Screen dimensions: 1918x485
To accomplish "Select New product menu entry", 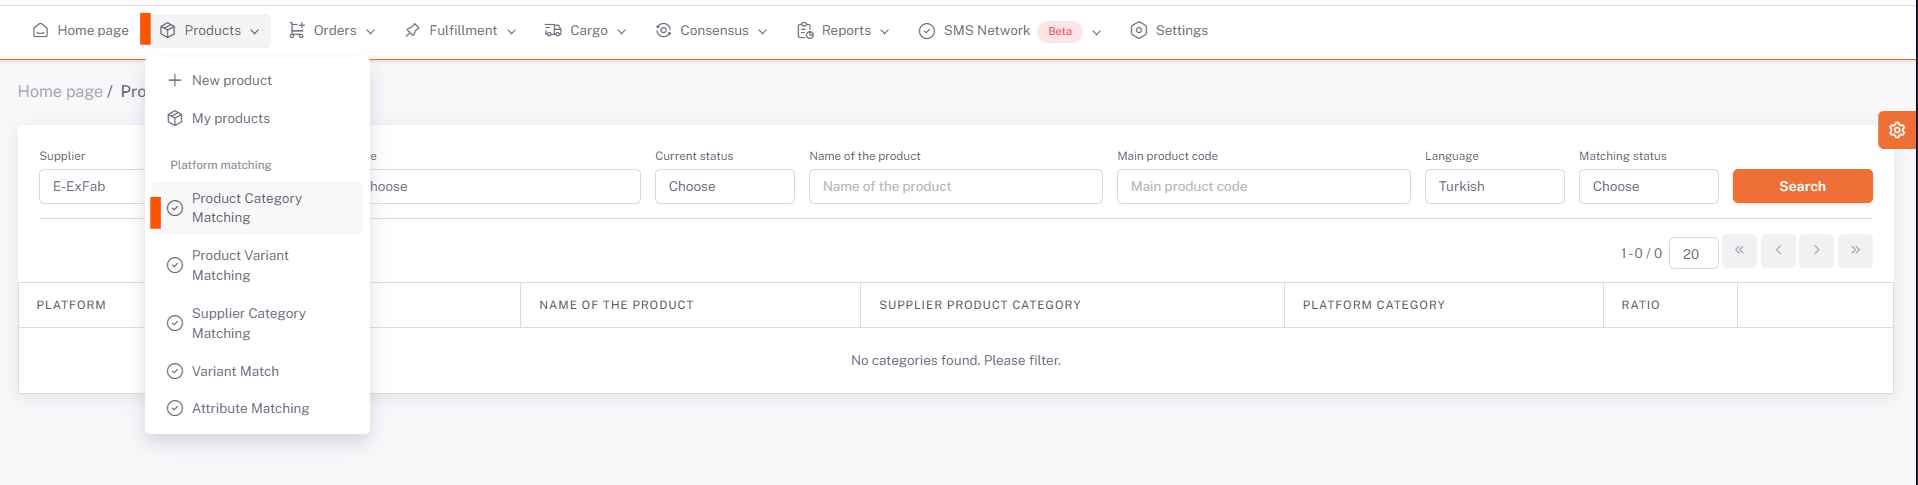I will [x=258, y=80].
